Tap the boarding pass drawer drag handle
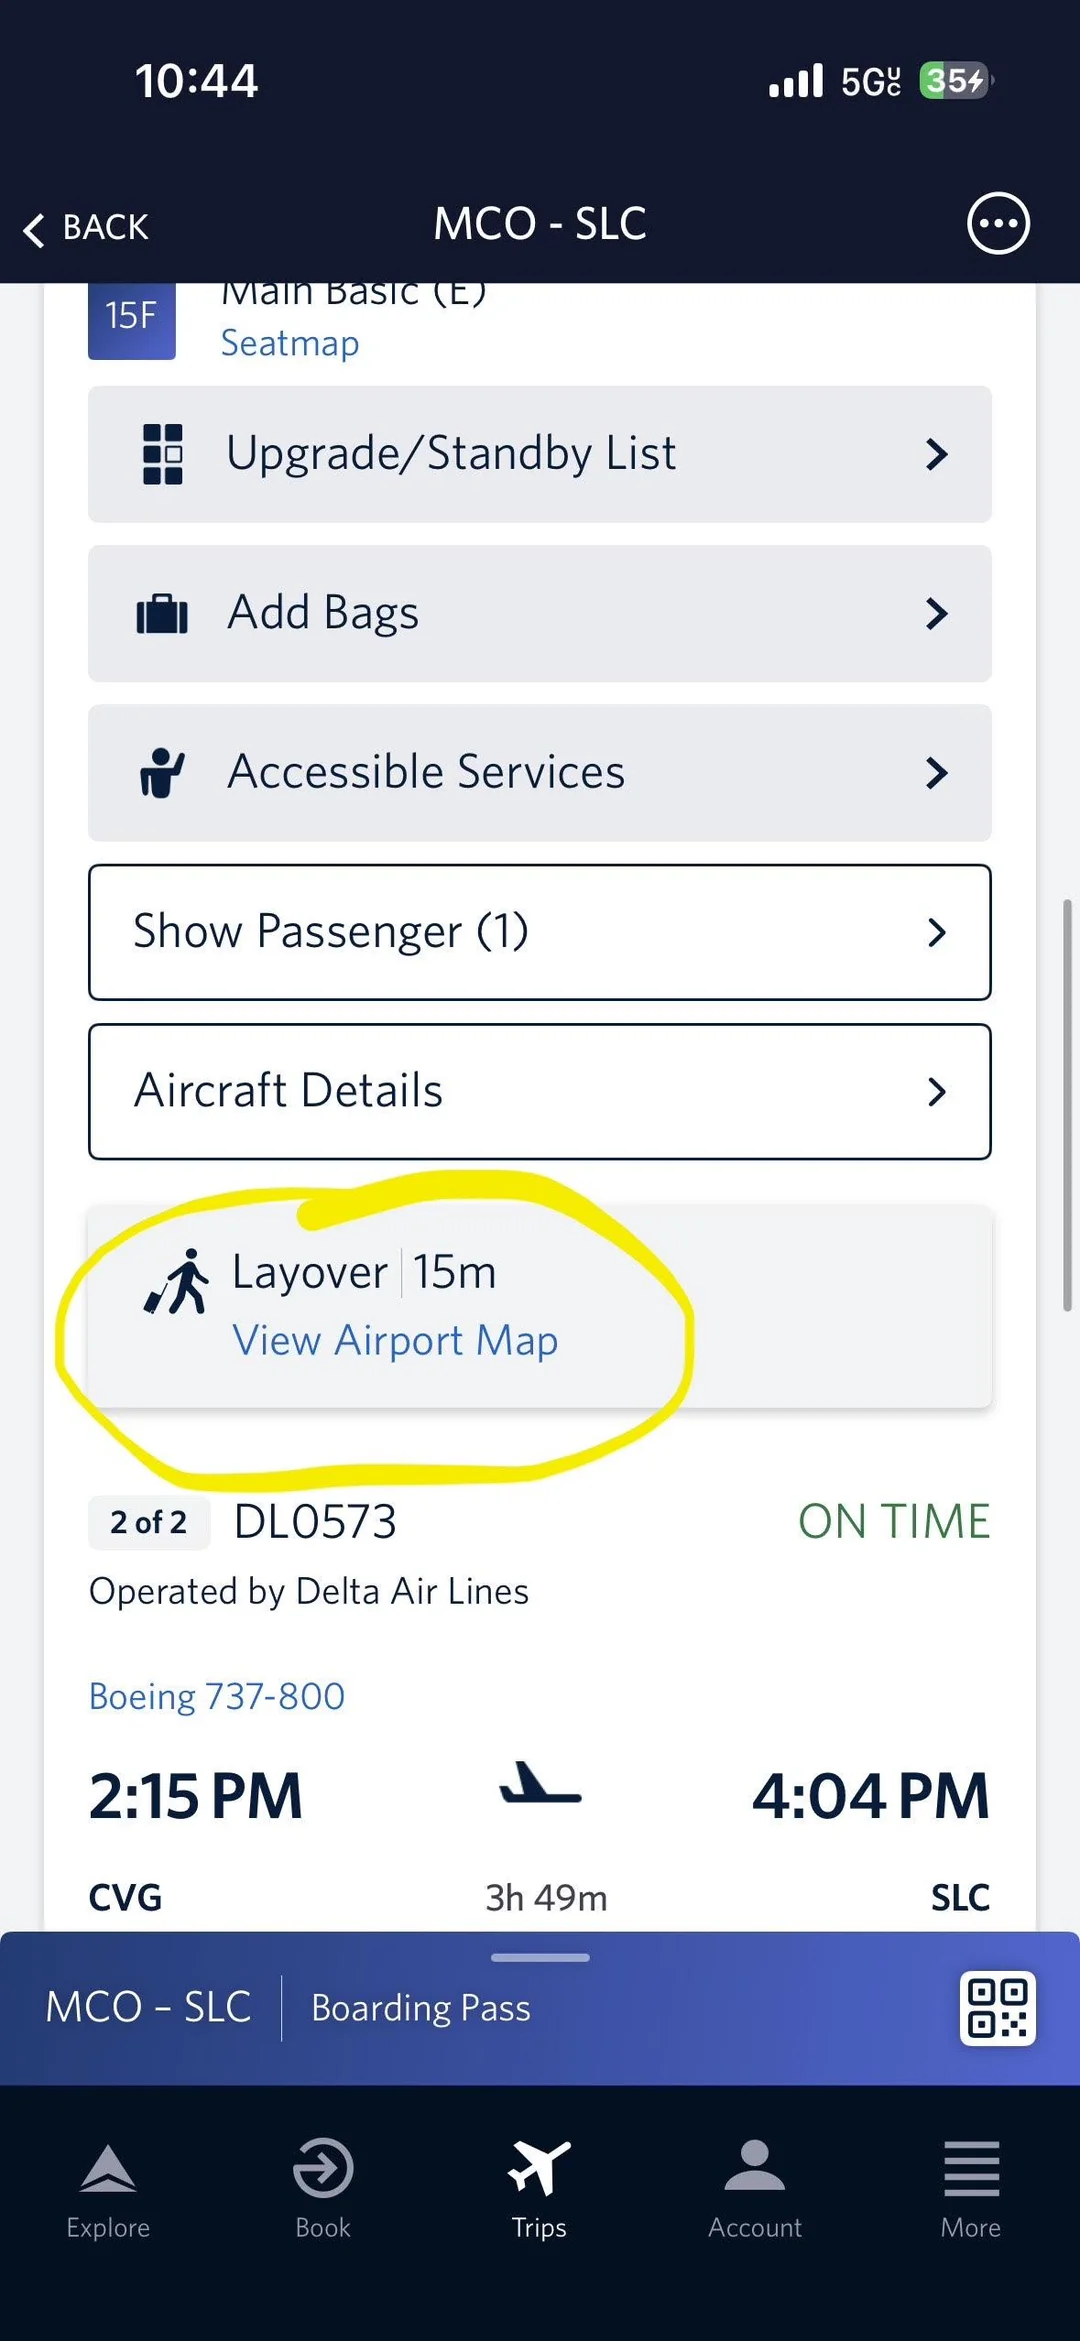This screenshot has width=1080, height=2341. point(540,1957)
